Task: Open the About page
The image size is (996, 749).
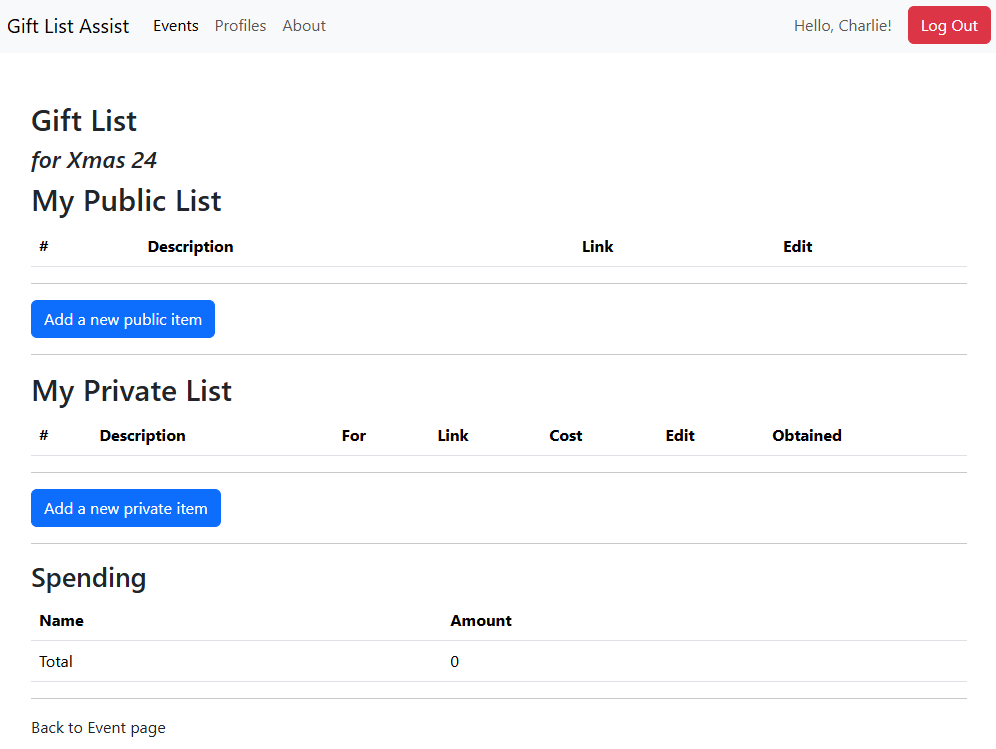Action: click(x=304, y=26)
